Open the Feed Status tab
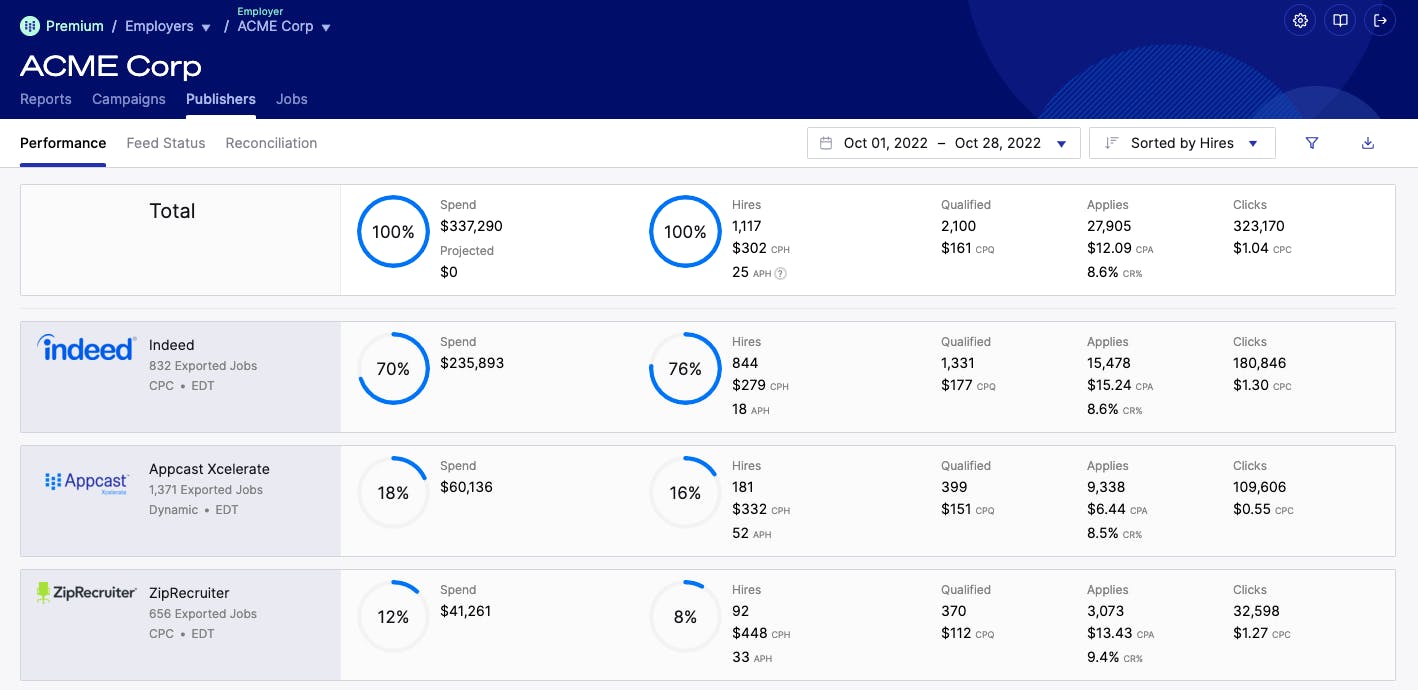 point(165,143)
